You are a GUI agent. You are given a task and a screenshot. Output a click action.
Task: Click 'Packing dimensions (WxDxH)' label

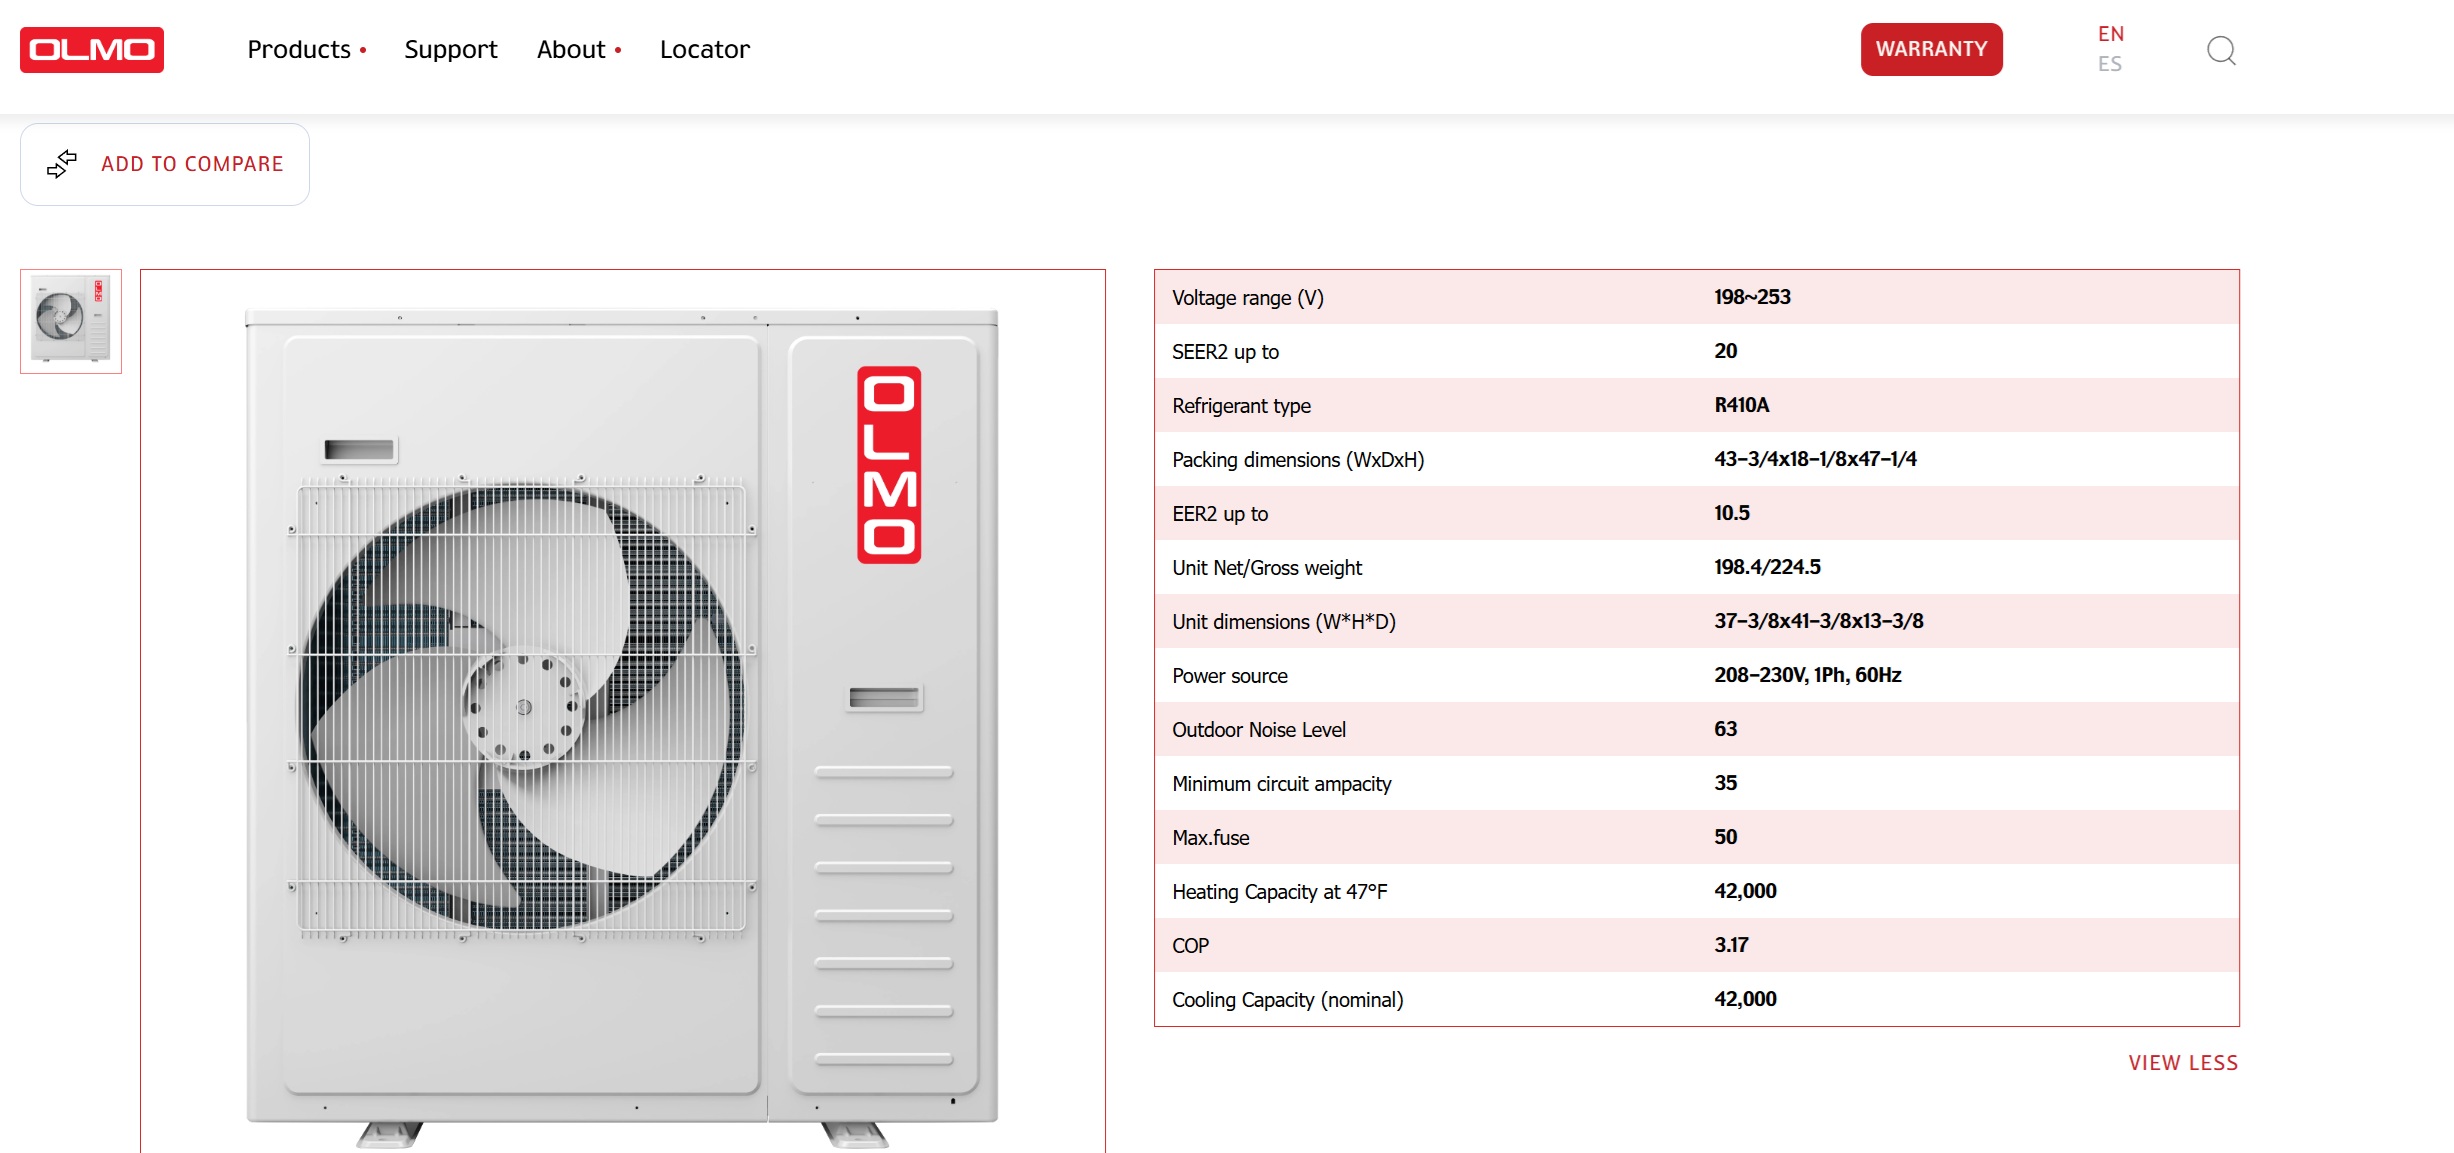coord(1298,460)
